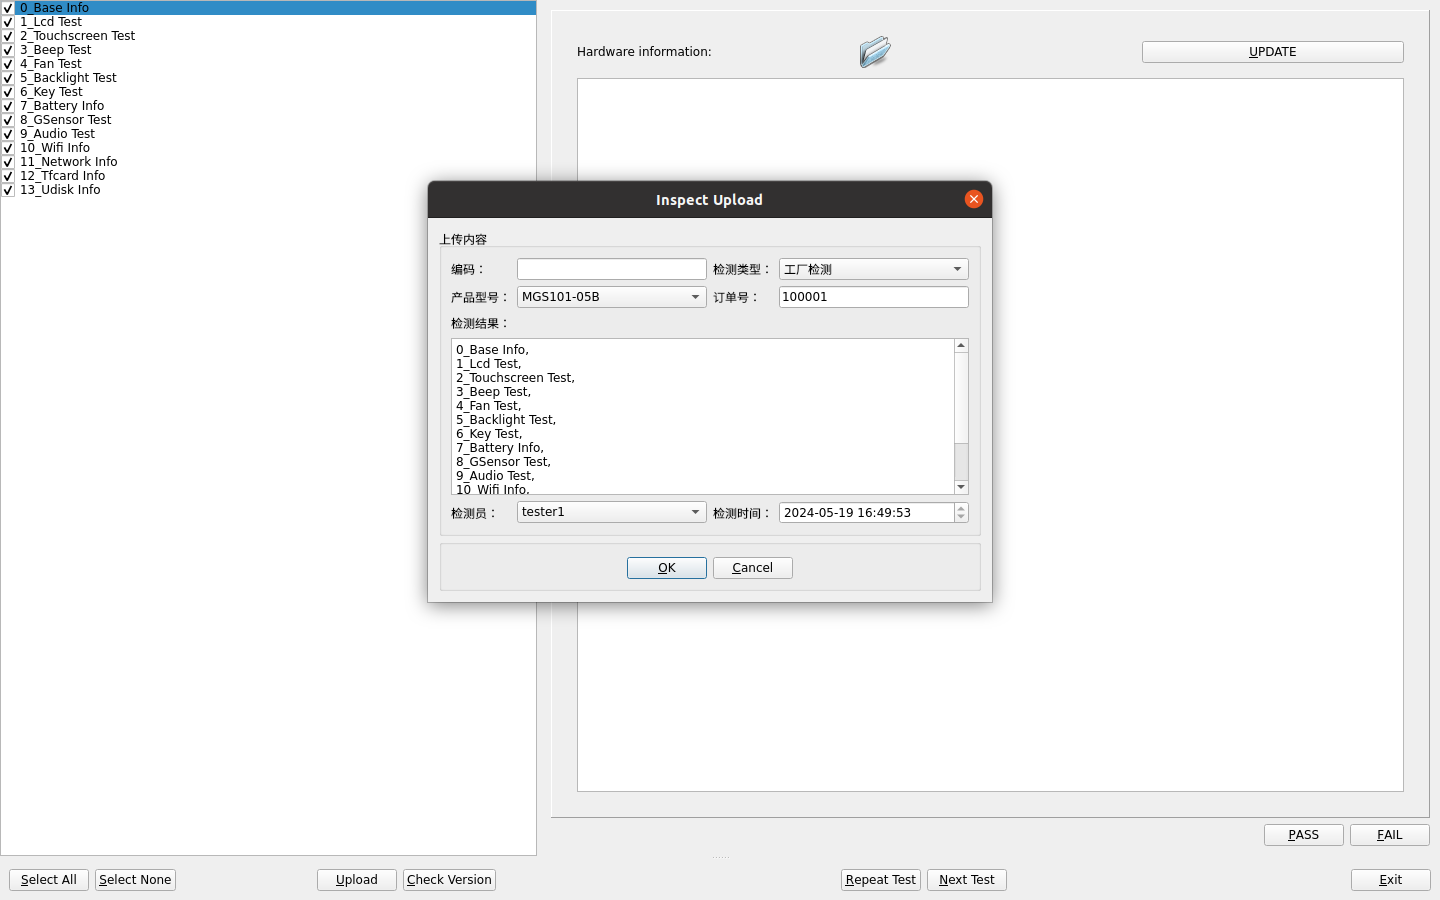Click the 订单号 field containing 100001

(x=874, y=297)
